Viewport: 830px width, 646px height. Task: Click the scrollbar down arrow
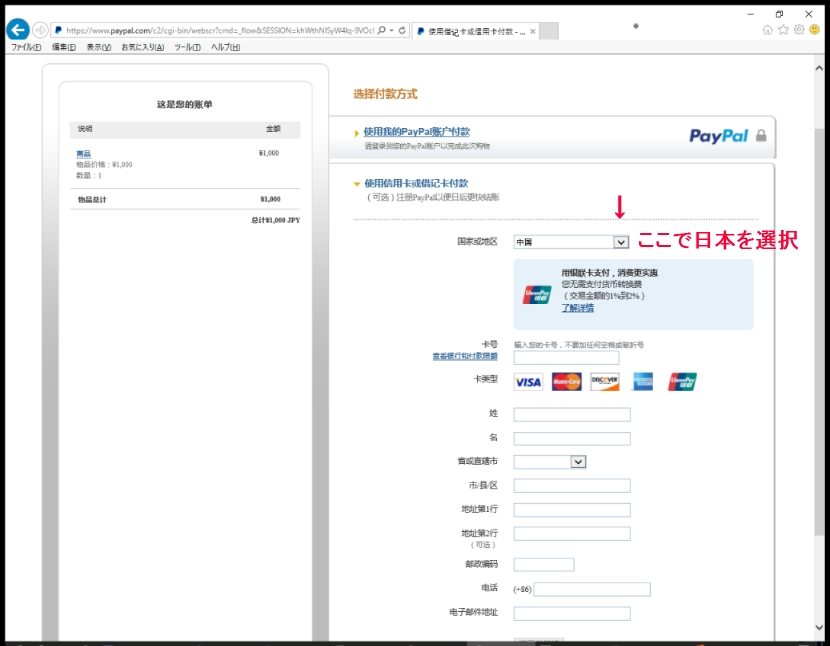click(819, 628)
